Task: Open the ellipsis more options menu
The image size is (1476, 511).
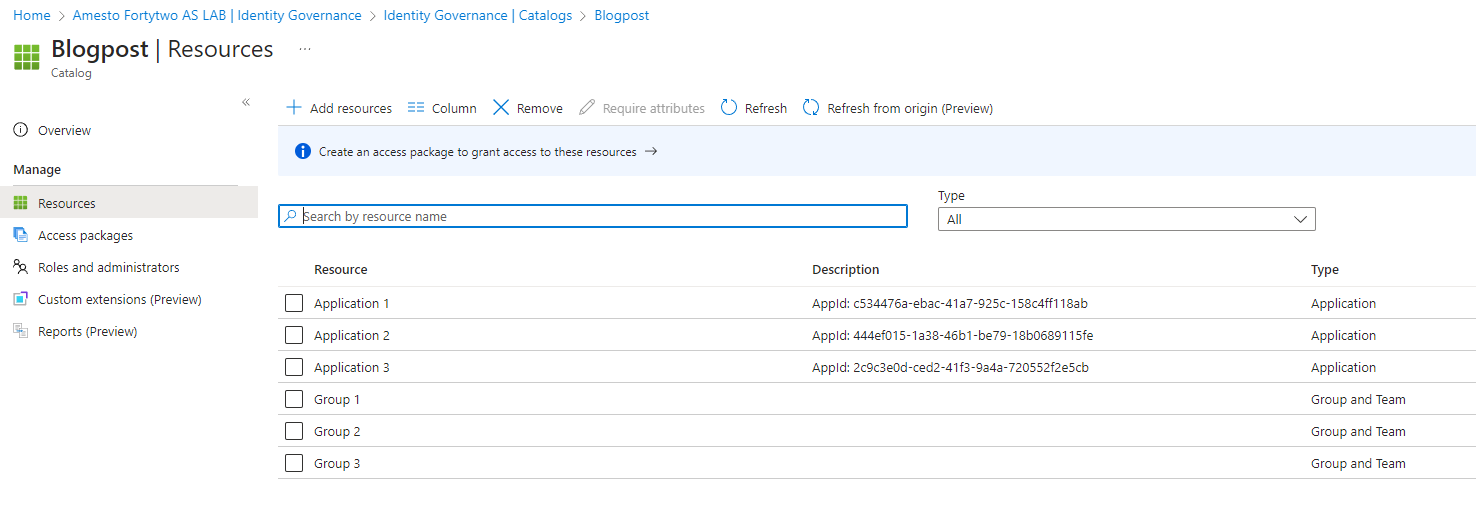Action: point(305,49)
